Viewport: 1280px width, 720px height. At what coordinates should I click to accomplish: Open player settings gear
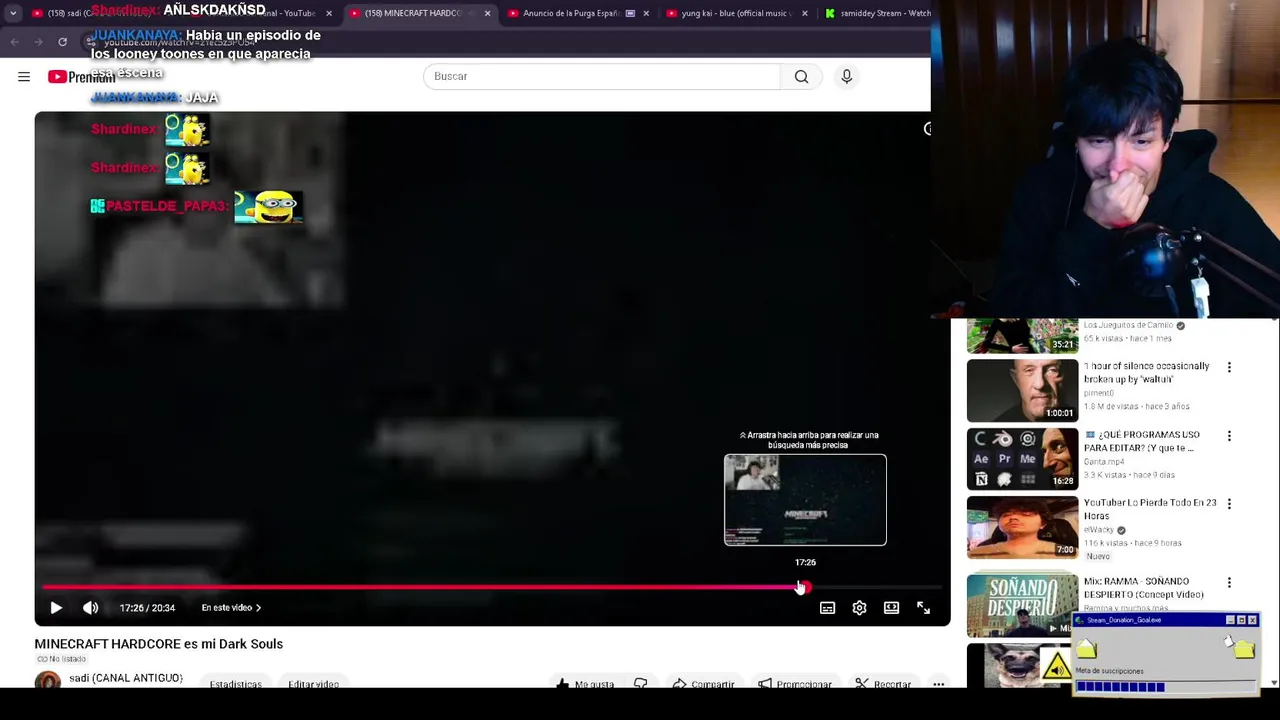[x=859, y=607]
